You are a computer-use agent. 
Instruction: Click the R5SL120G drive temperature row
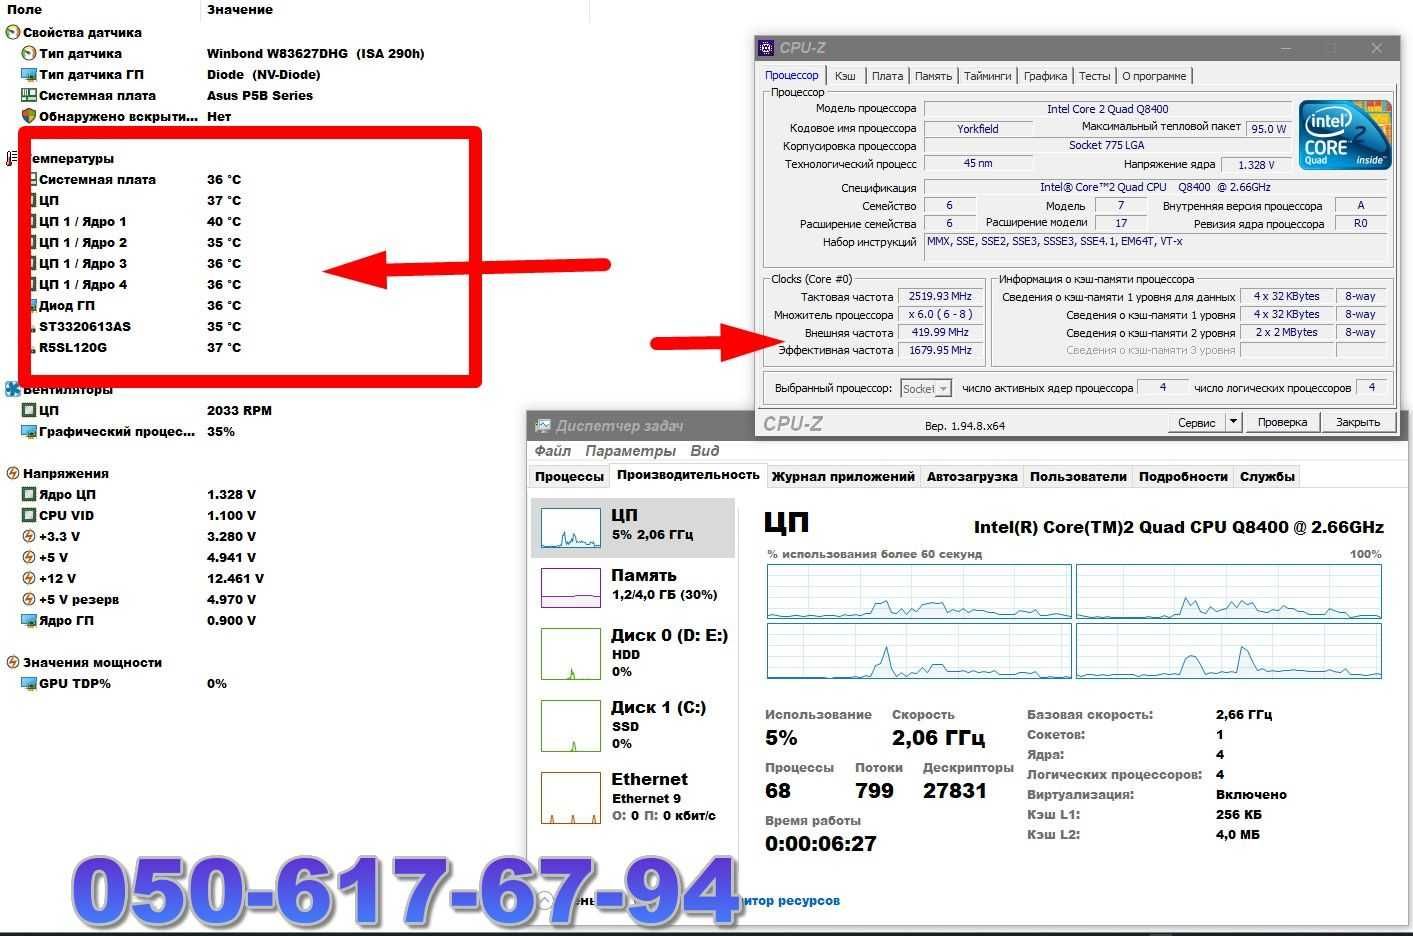pyautogui.click(x=135, y=348)
